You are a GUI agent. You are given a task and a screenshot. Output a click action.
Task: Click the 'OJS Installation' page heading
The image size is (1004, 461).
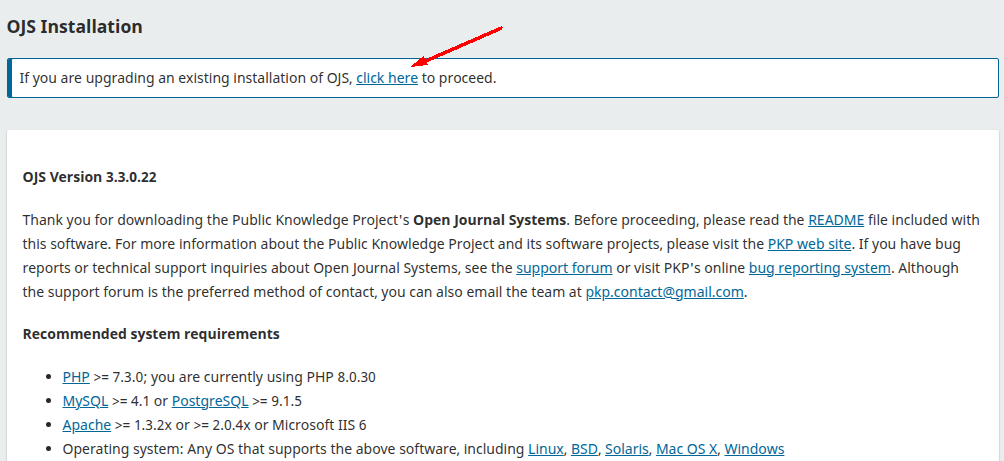click(74, 27)
